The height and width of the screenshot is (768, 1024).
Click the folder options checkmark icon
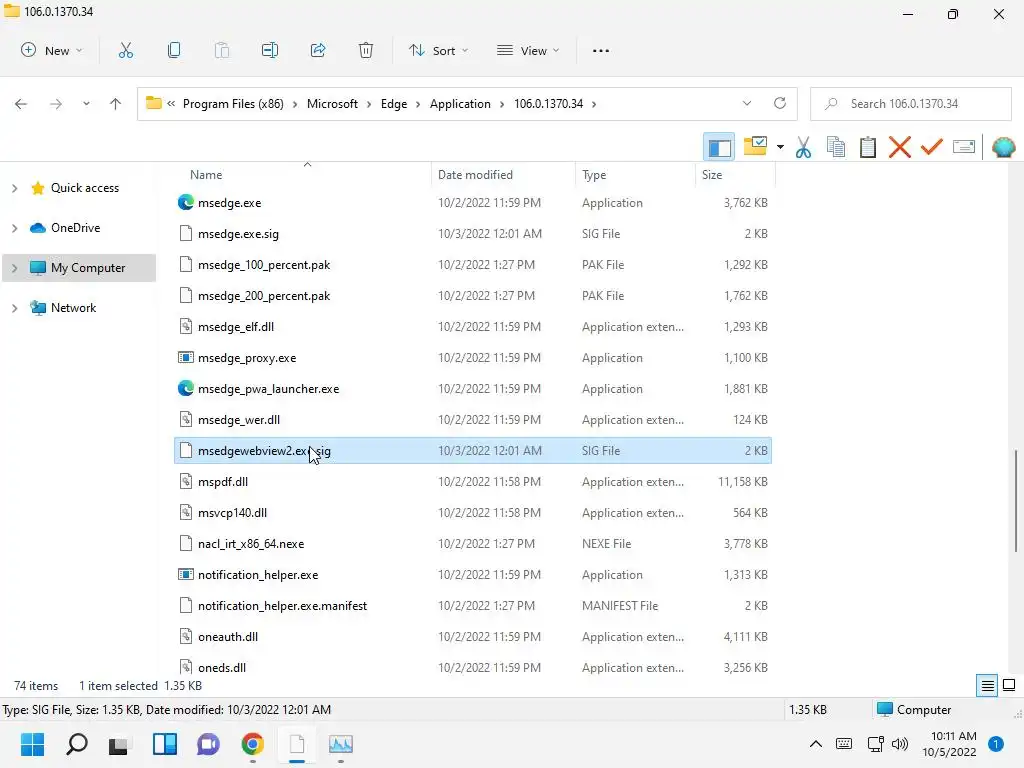point(756,146)
